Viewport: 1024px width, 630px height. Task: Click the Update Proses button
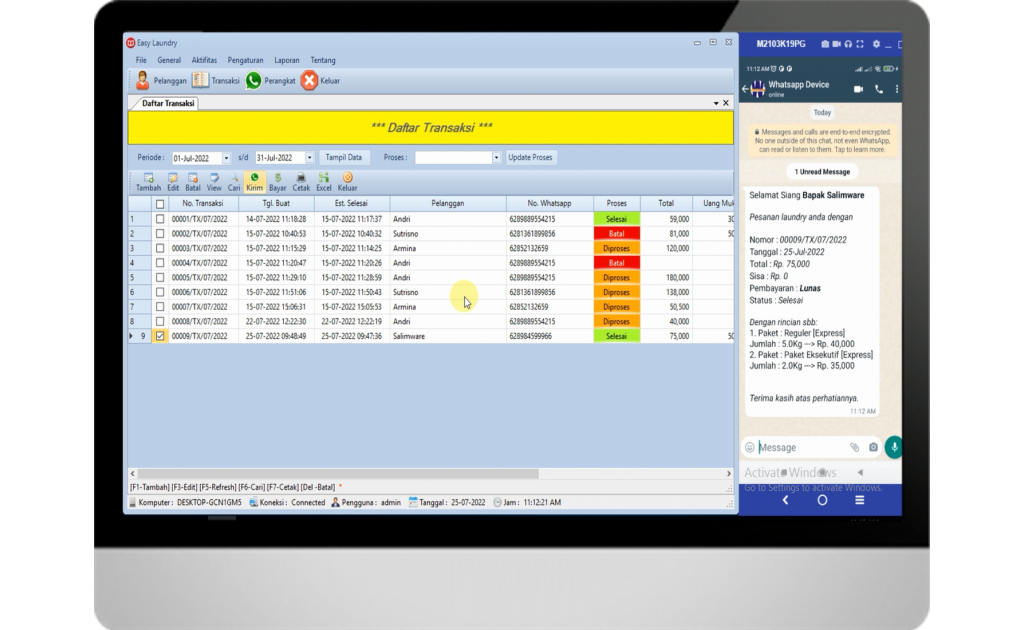[x=530, y=158]
